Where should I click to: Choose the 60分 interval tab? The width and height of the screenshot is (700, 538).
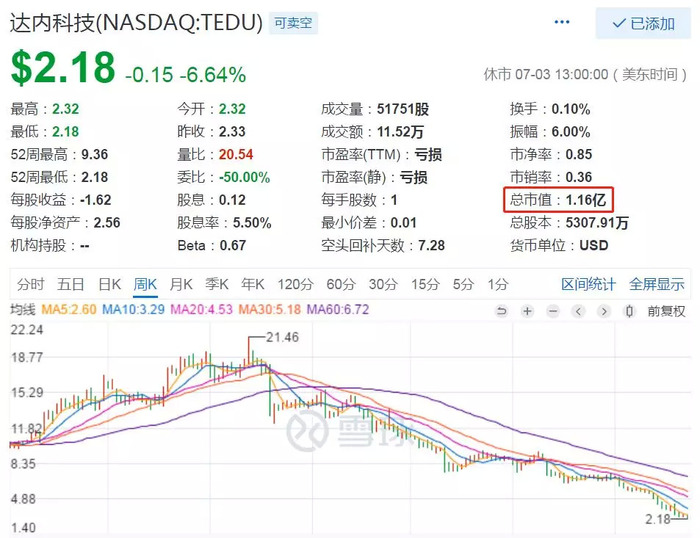click(x=341, y=284)
